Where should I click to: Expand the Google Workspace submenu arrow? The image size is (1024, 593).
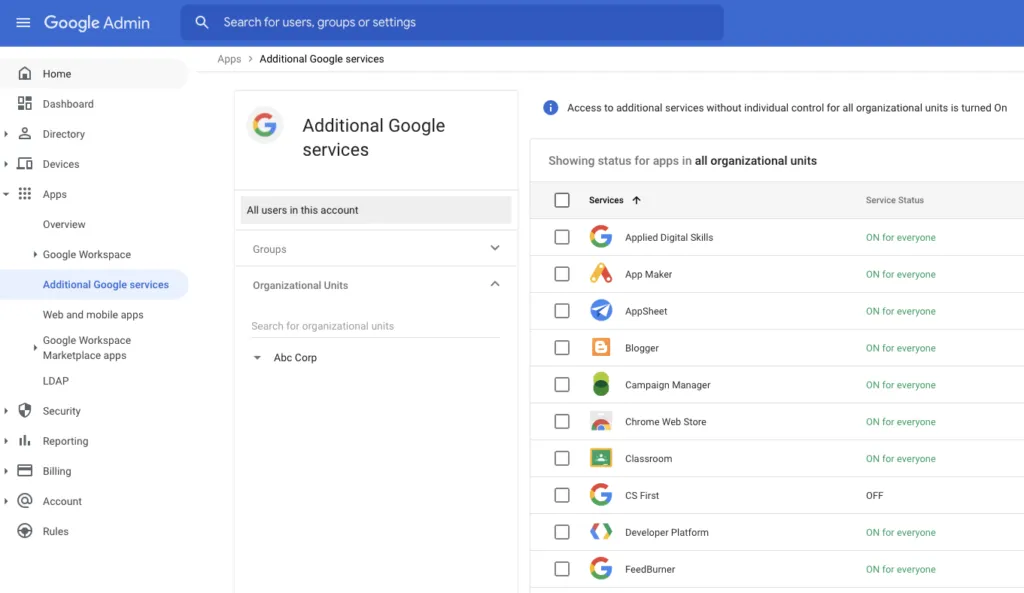[35, 254]
